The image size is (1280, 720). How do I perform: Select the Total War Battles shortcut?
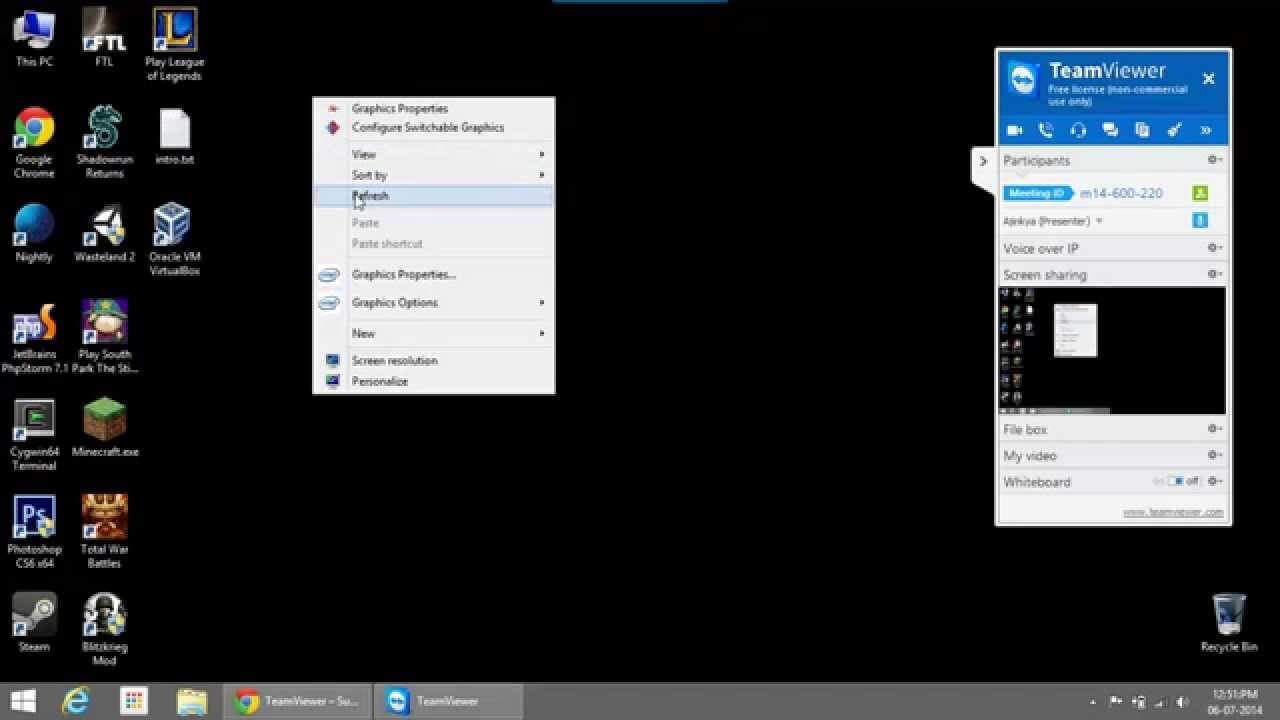104,533
